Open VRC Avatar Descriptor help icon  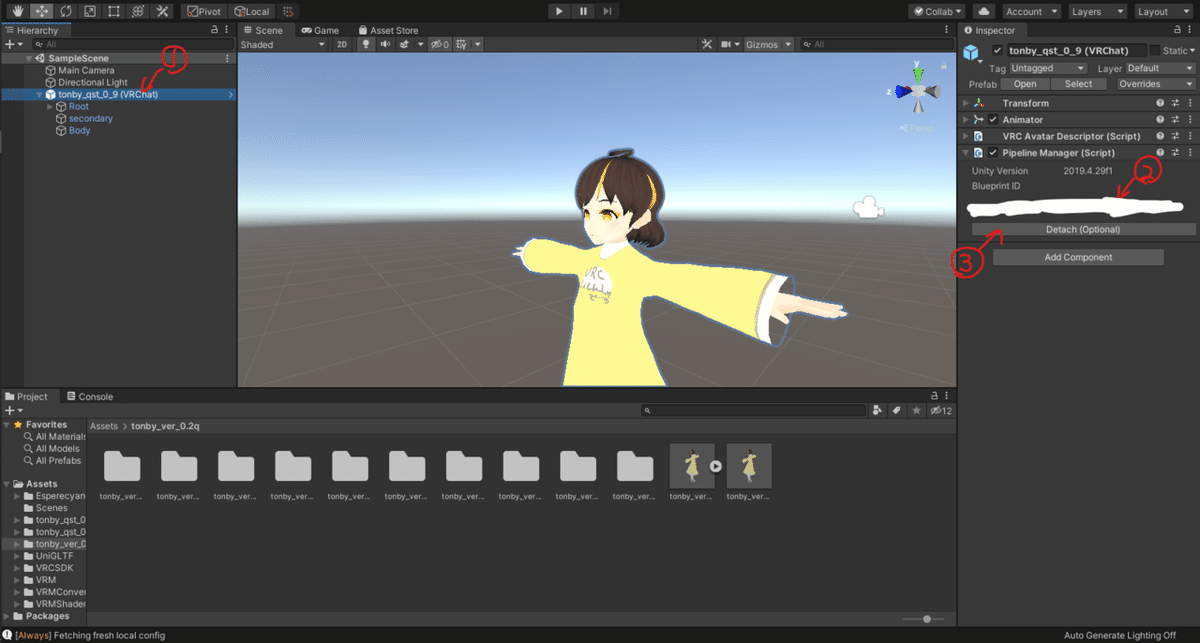[1160, 136]
